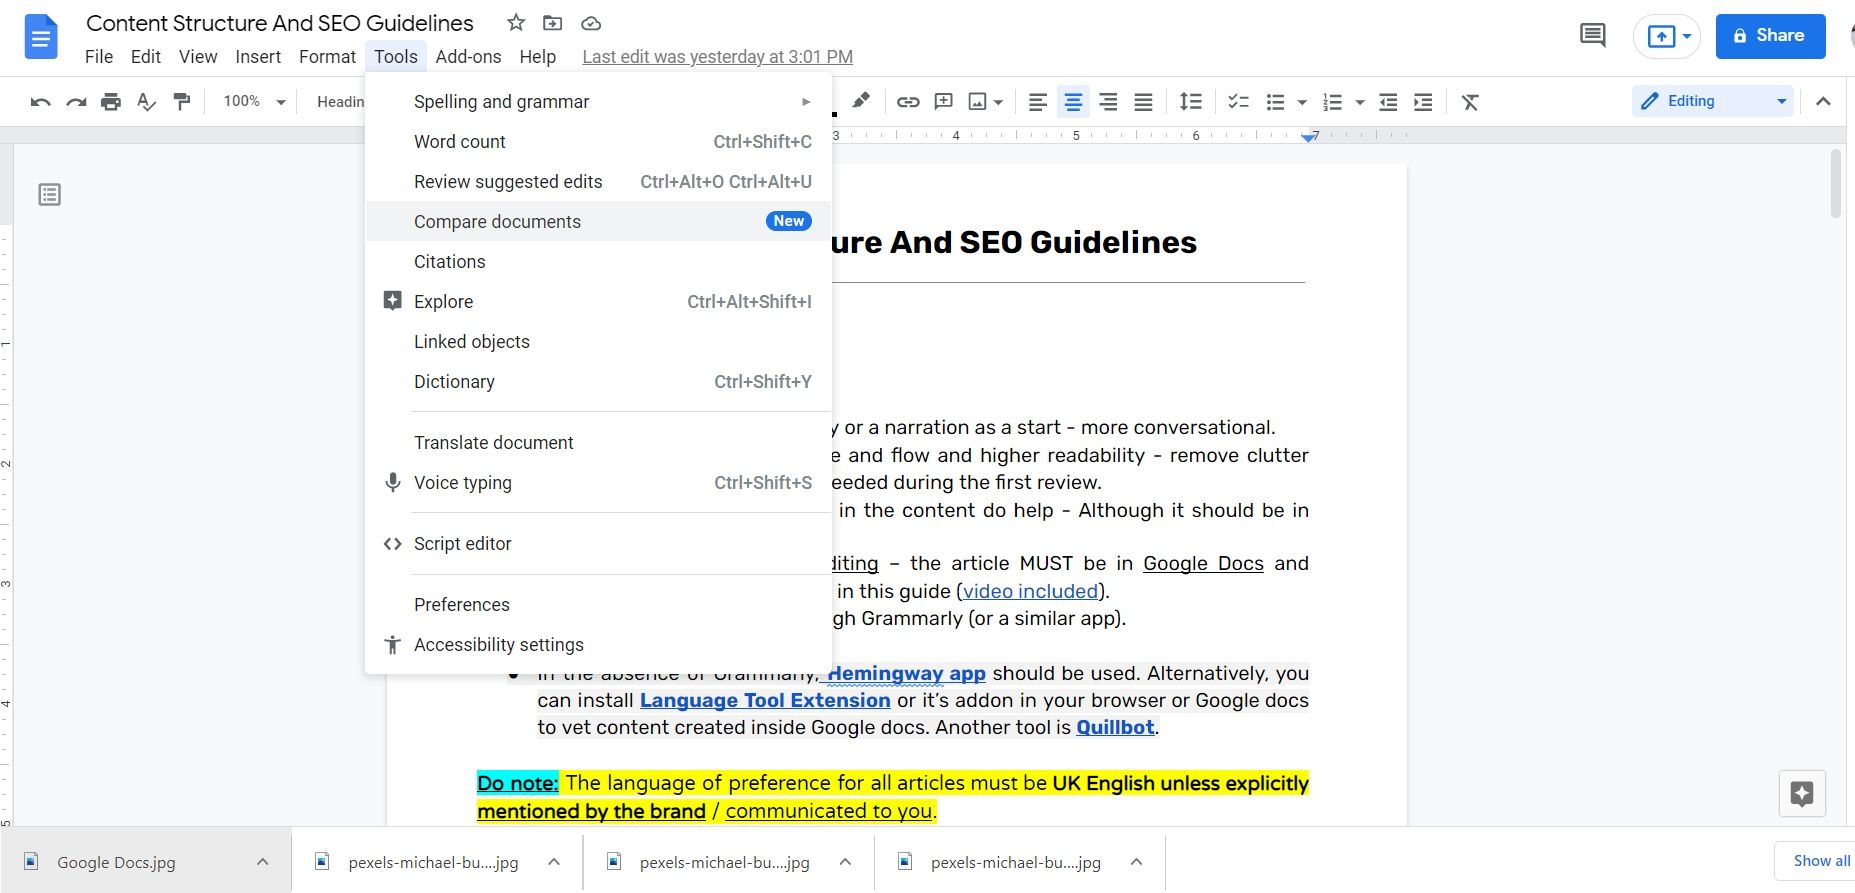Check cloud save status icon
This screenshot has height=893, width=1855.
591,23
